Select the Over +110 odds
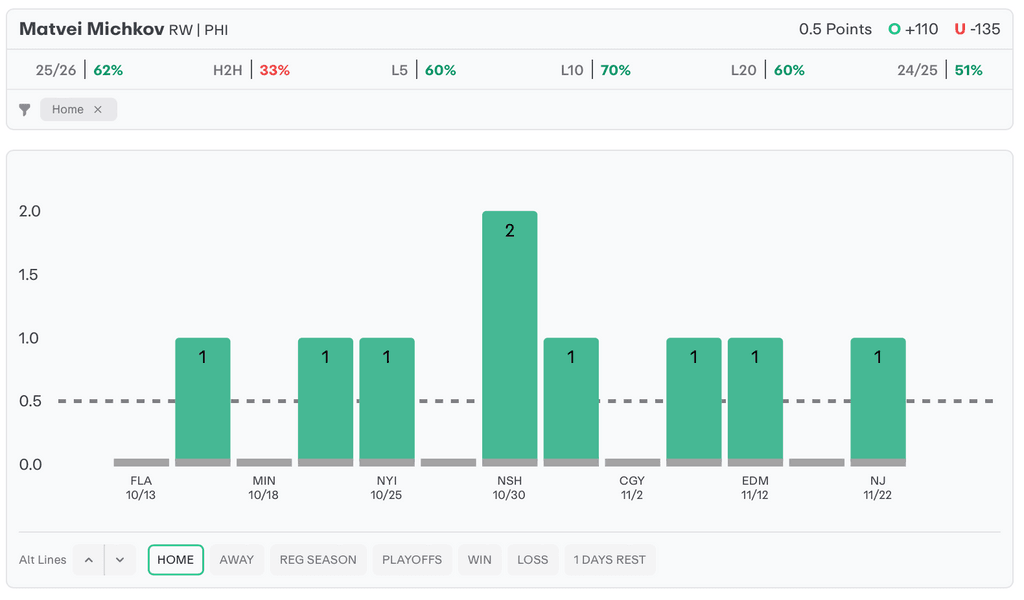1024x600 pixels. [914, 29]
